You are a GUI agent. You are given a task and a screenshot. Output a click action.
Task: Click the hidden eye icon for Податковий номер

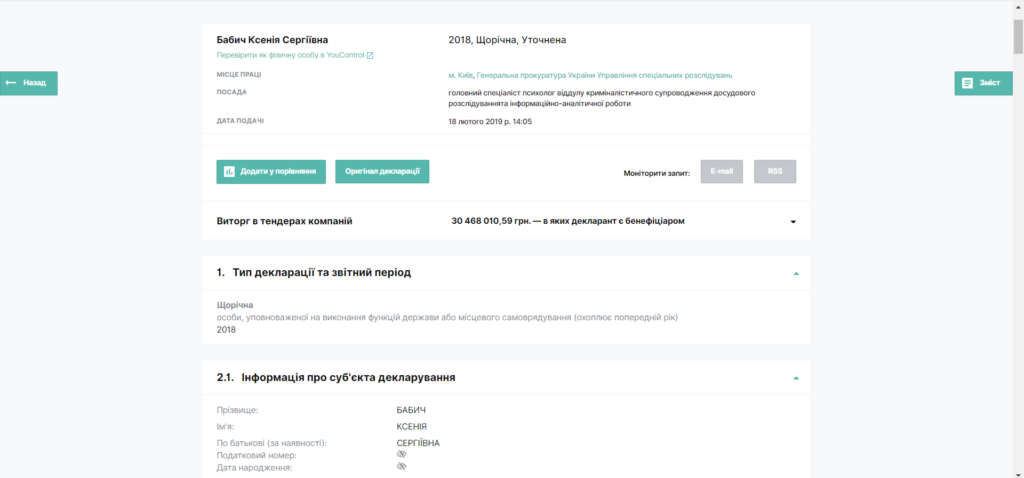(x=402, y=454)
